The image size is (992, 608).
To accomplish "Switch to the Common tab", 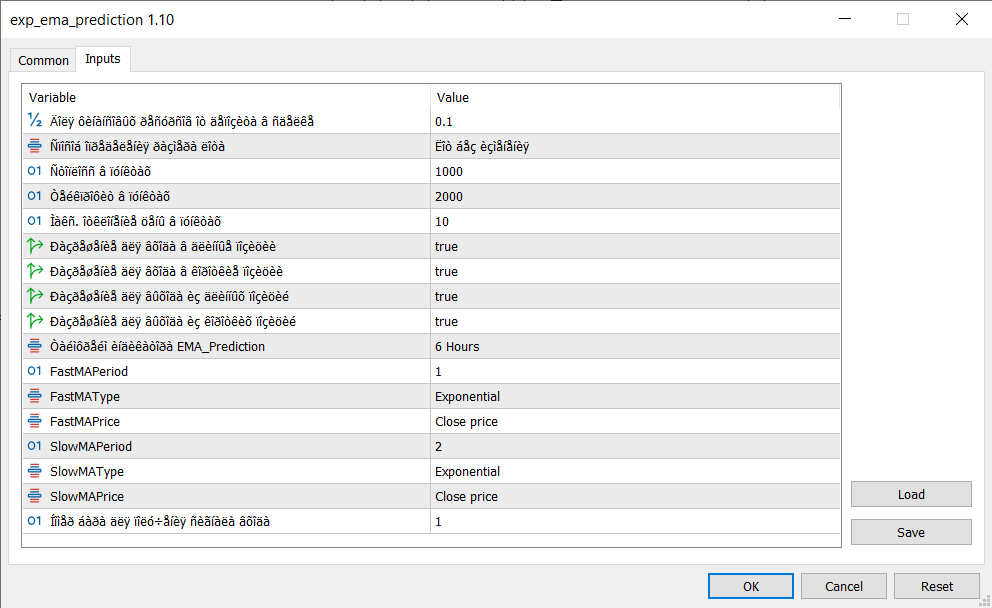I will (x=43, y=60).
